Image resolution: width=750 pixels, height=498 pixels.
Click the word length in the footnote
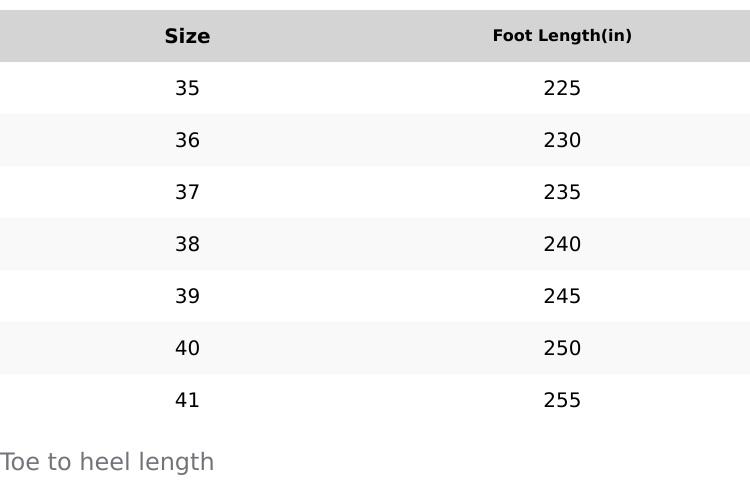point(176,463)
